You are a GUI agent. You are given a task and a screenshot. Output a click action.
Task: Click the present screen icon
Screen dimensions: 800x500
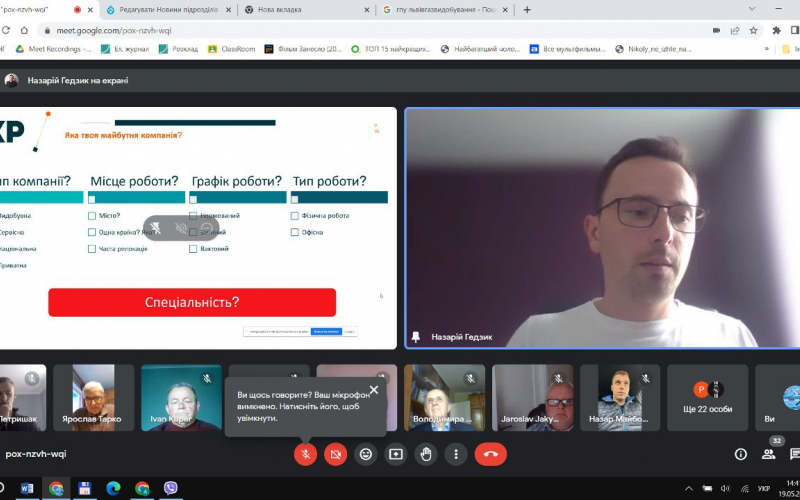[x=396, y=454]
